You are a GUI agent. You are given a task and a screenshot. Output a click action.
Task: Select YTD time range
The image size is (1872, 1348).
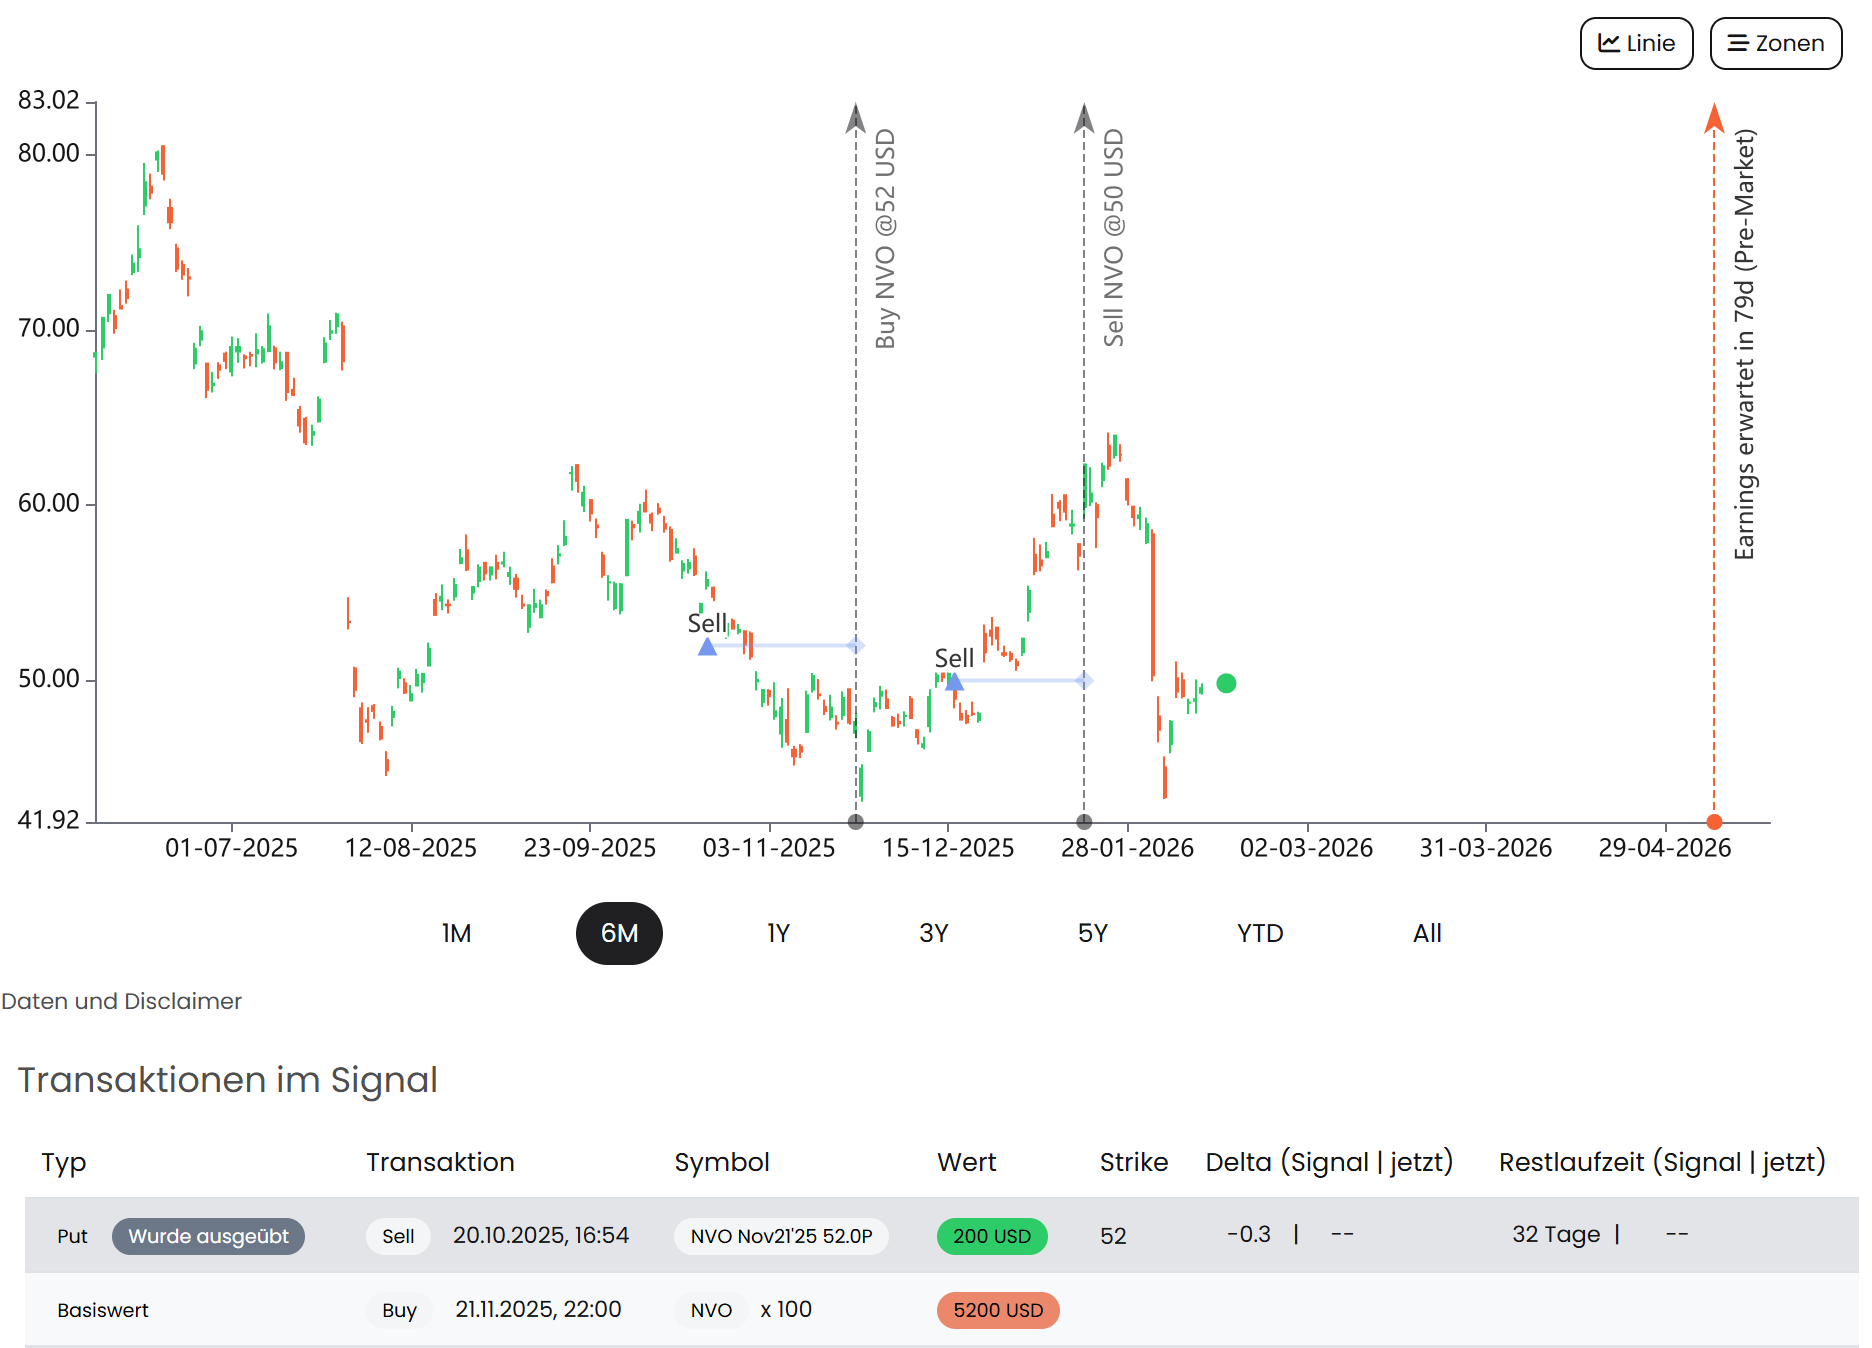pos(1259,933)
